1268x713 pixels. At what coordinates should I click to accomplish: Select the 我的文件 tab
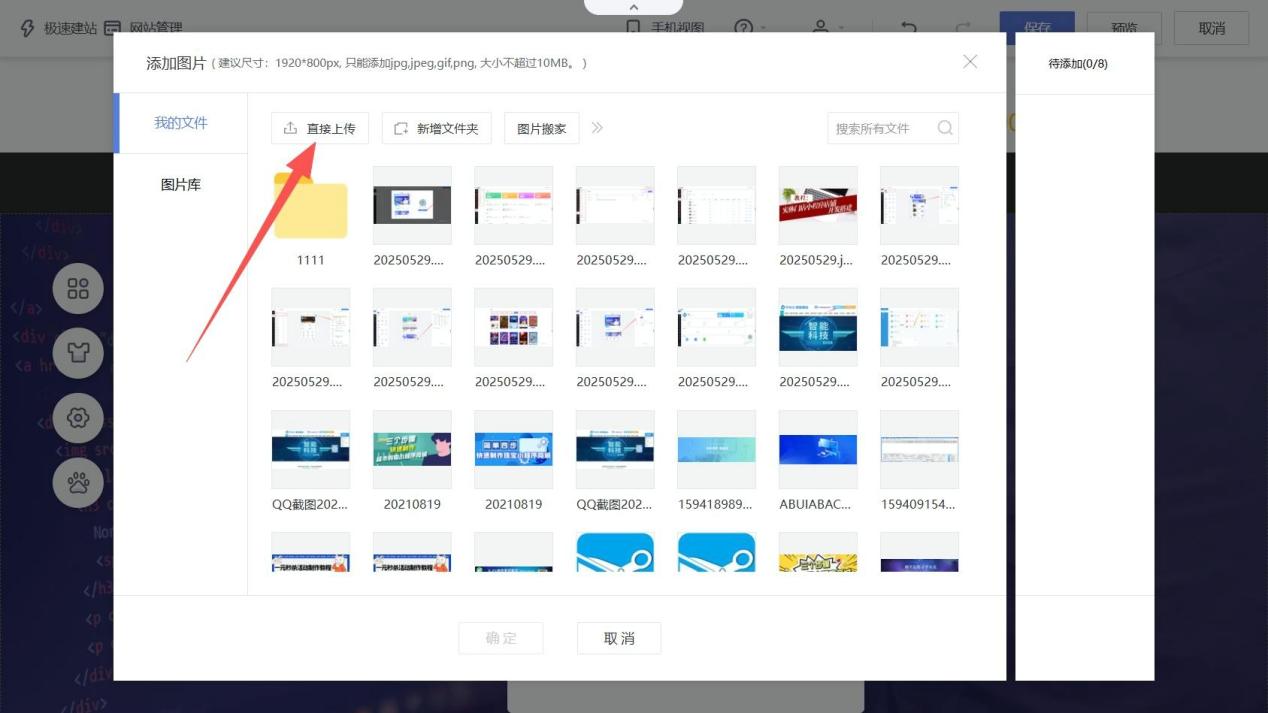pyautogui.click(x=181, y=123)
